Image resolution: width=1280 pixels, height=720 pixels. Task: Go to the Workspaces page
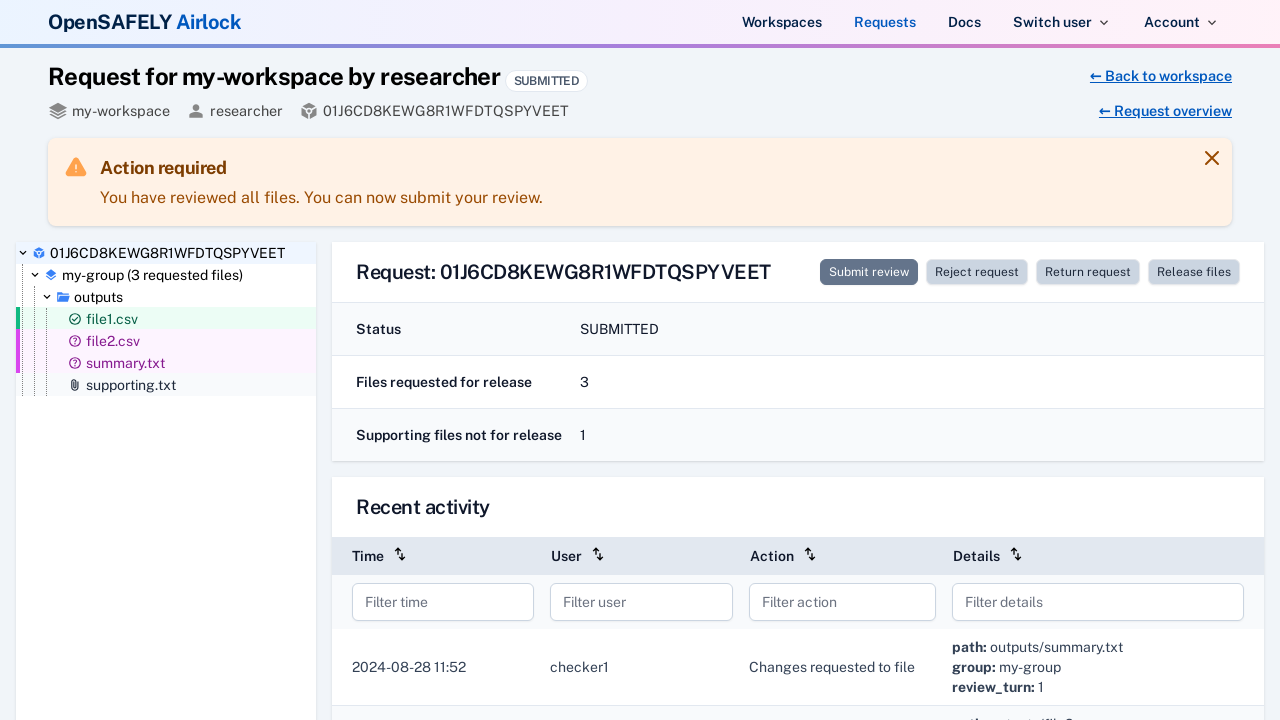[781, 22]
